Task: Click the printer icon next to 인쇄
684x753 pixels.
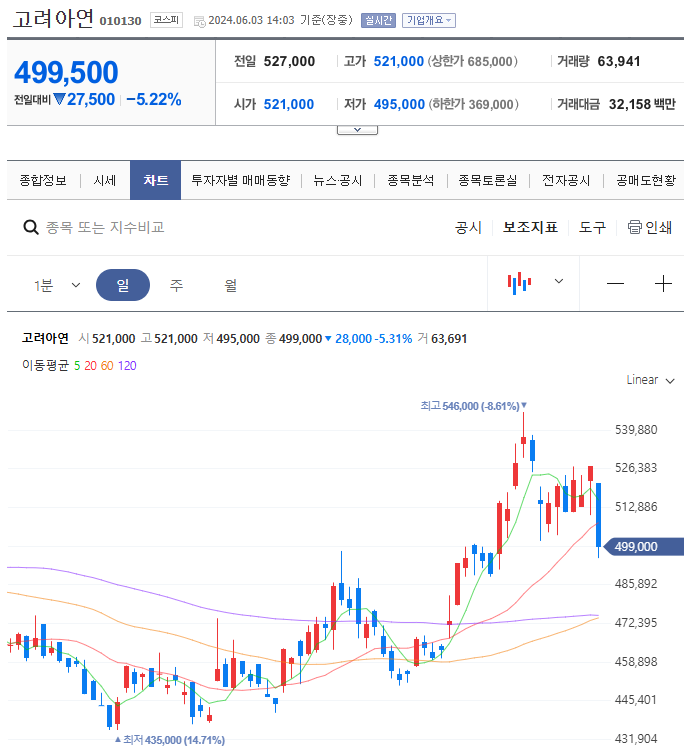Action: (x=635, y=227)
